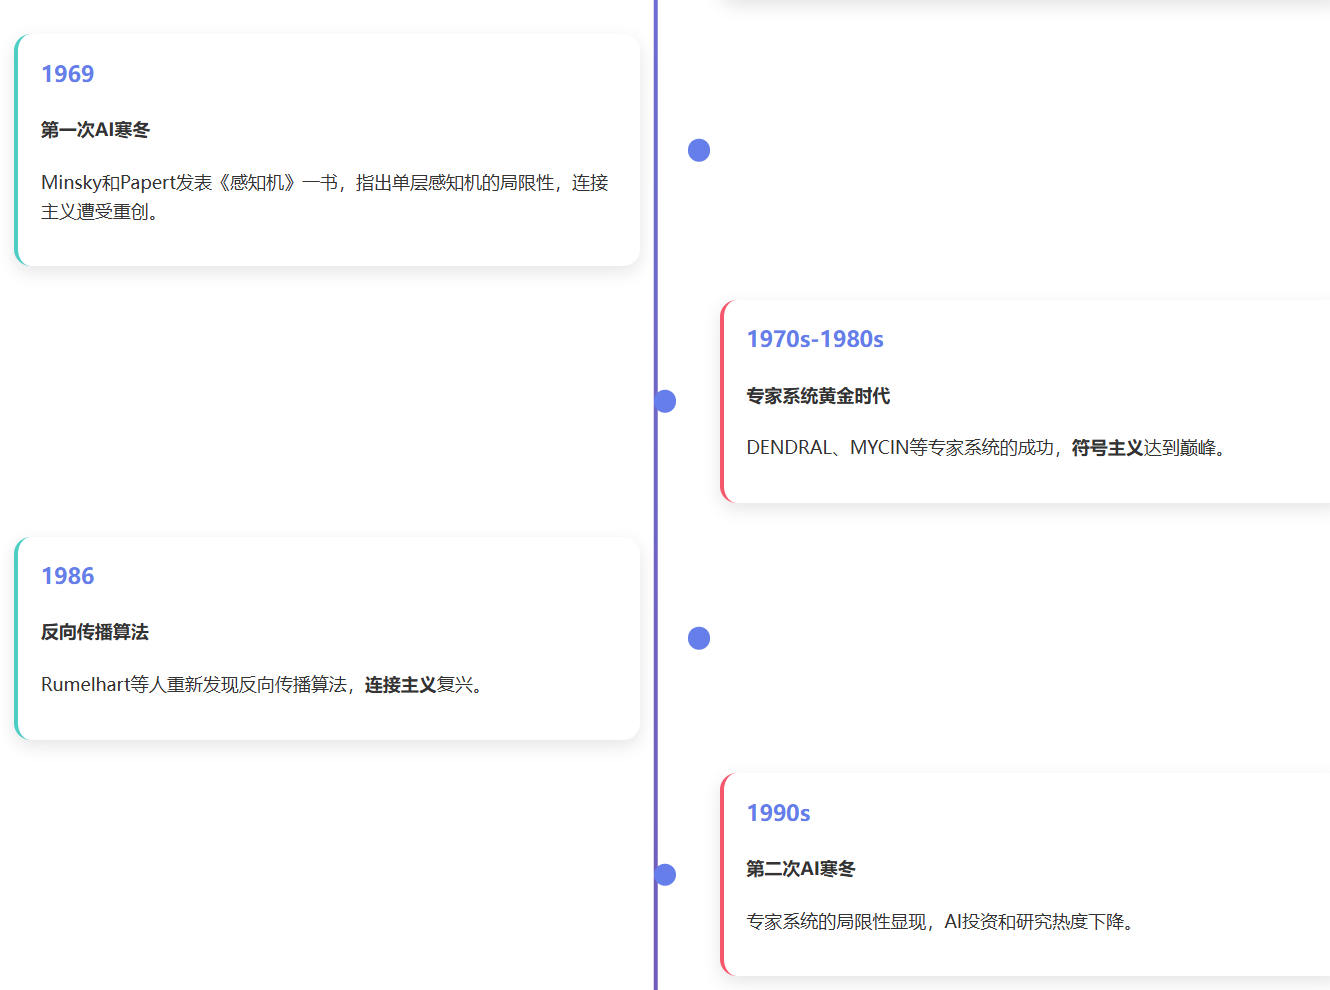Screen dimensions: 1330x990
Task: Select the 1969 year heading
Action: click(67, 74)
